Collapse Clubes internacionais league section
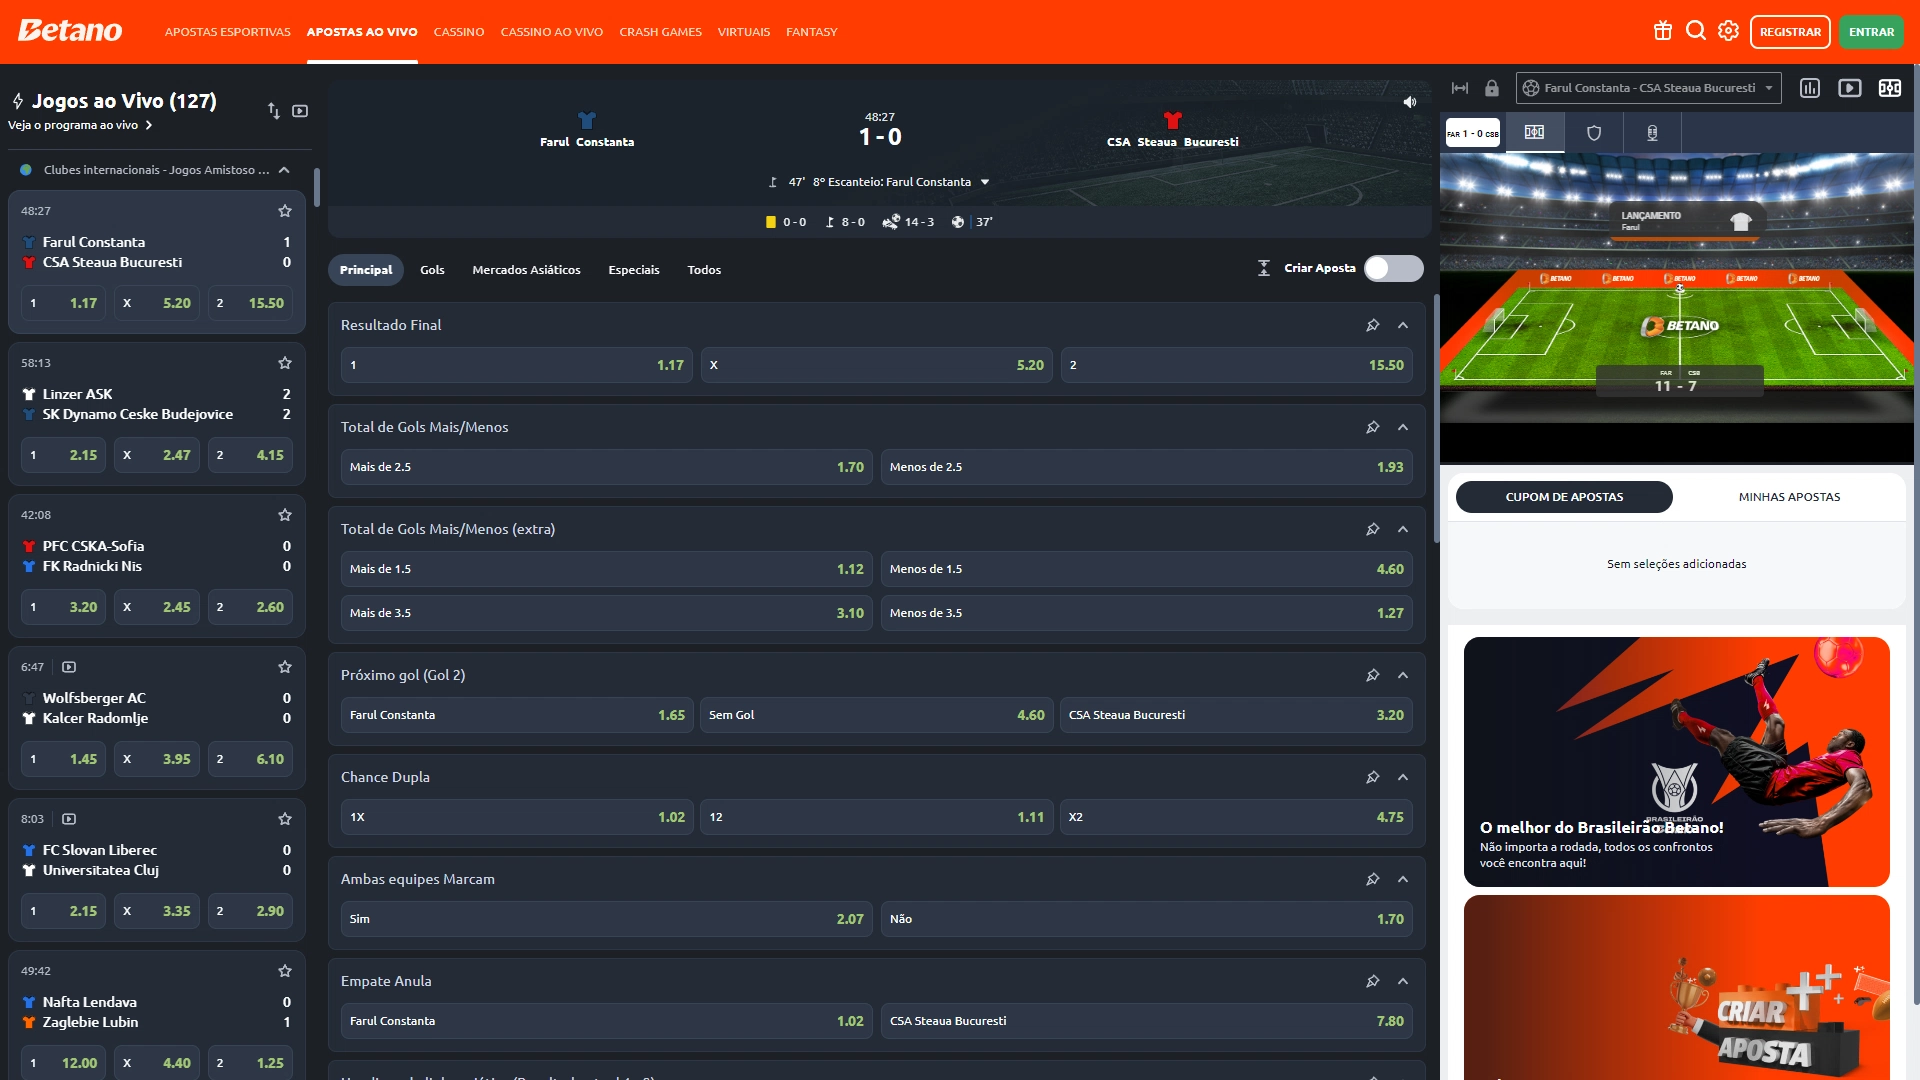1920x1080 pixels. [284, 170]
